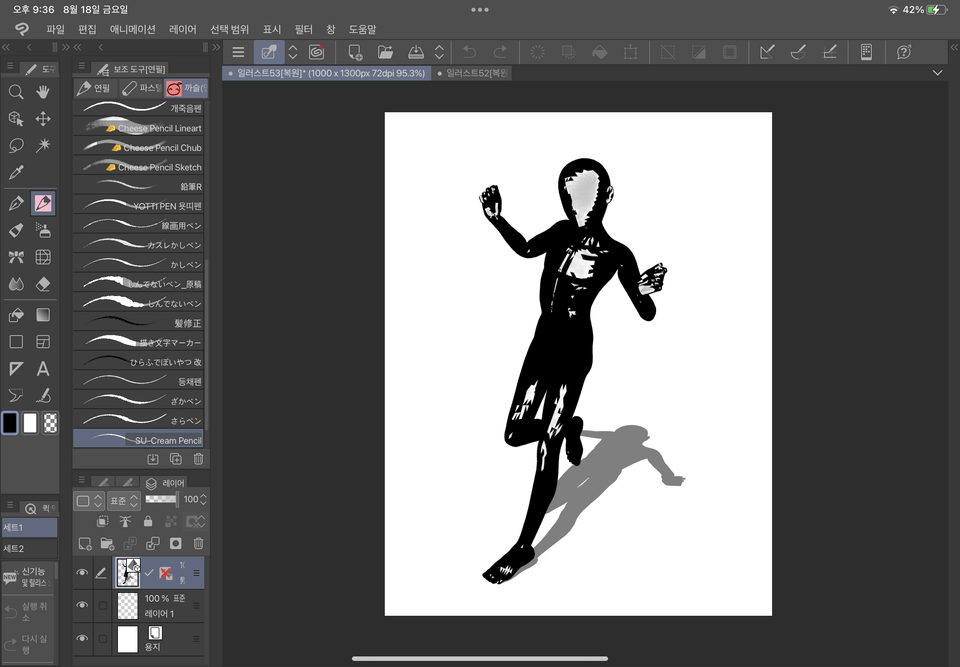Click the Undo arrow in command bar

click(x=470, y=52)
